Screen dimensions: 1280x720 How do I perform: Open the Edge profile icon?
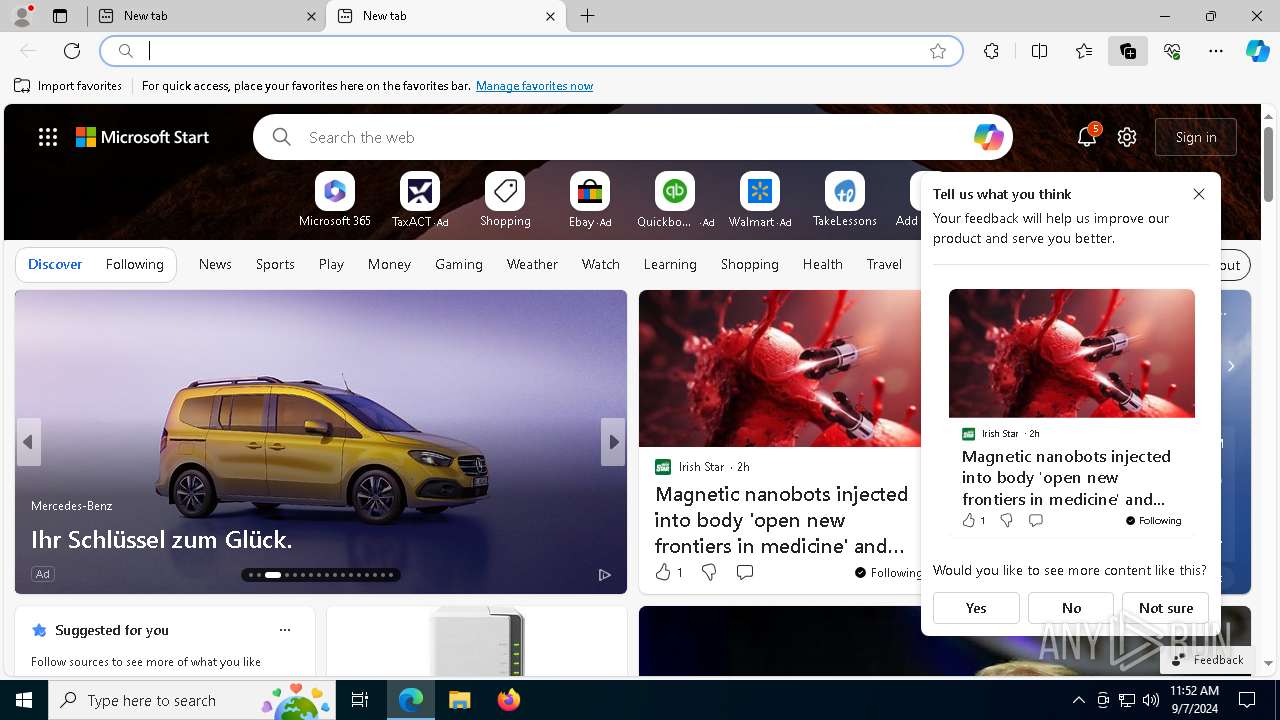[x=22, y=15]
